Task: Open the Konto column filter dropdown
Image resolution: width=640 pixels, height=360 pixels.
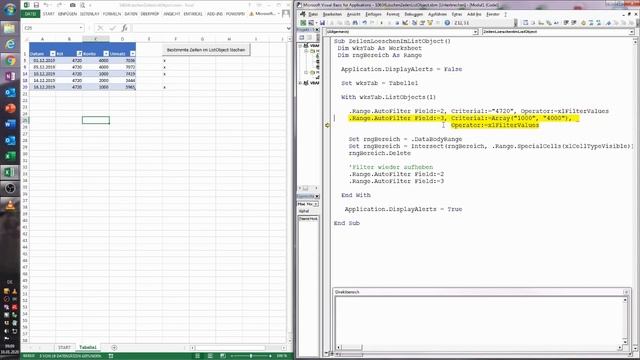Action: (x=106, y=53)
